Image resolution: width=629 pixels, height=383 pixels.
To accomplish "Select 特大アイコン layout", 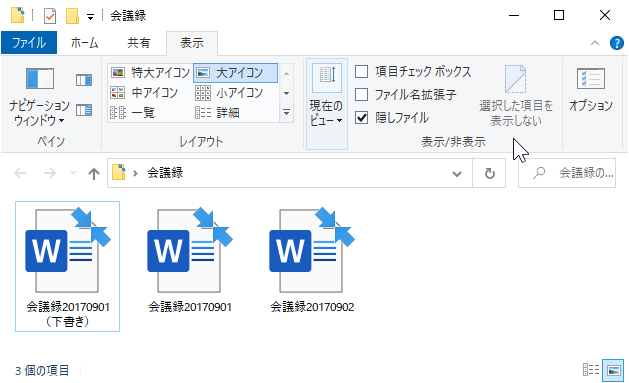I will click(150, 73).
